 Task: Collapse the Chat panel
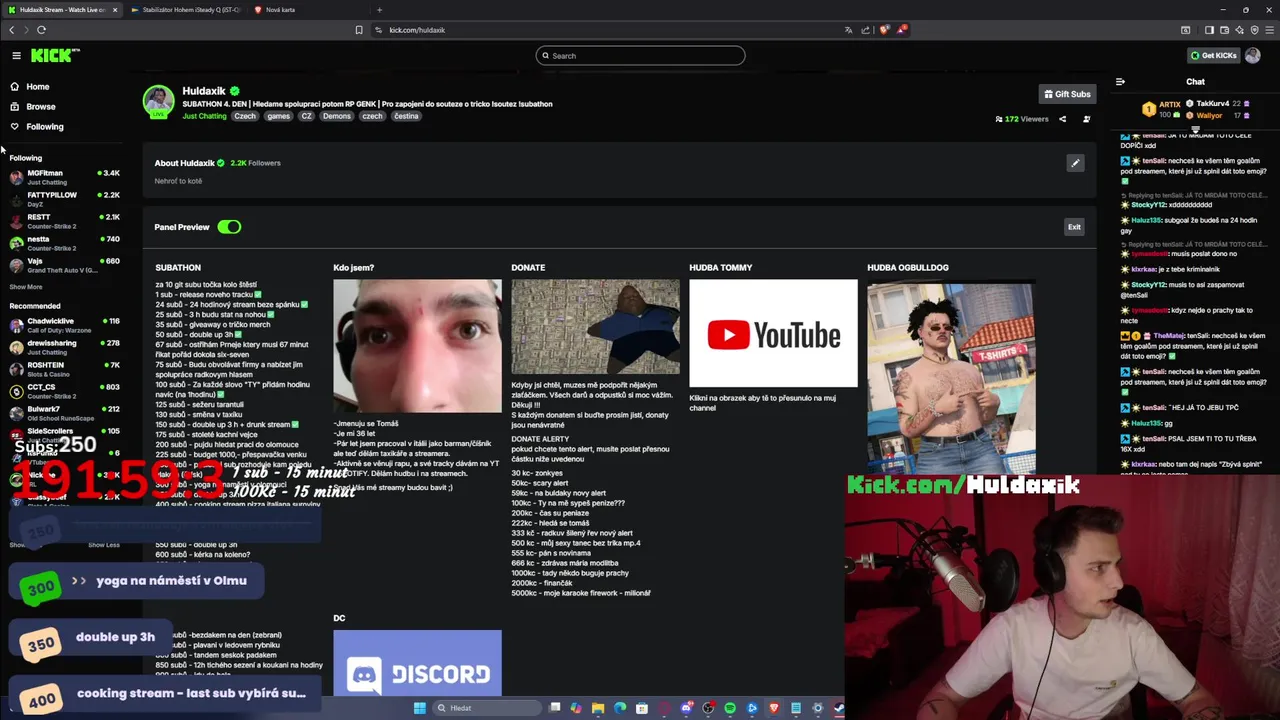pyautogui.click(x=1120, y=82)
